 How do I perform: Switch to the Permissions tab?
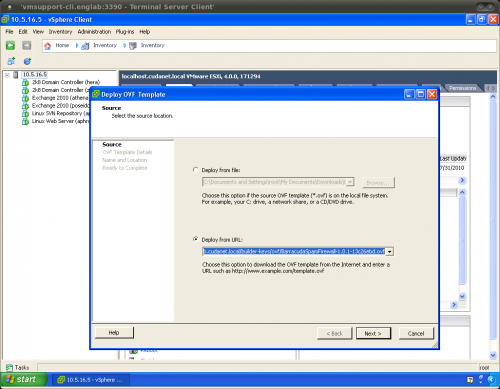pyautogui.click(x=462, y=88)
